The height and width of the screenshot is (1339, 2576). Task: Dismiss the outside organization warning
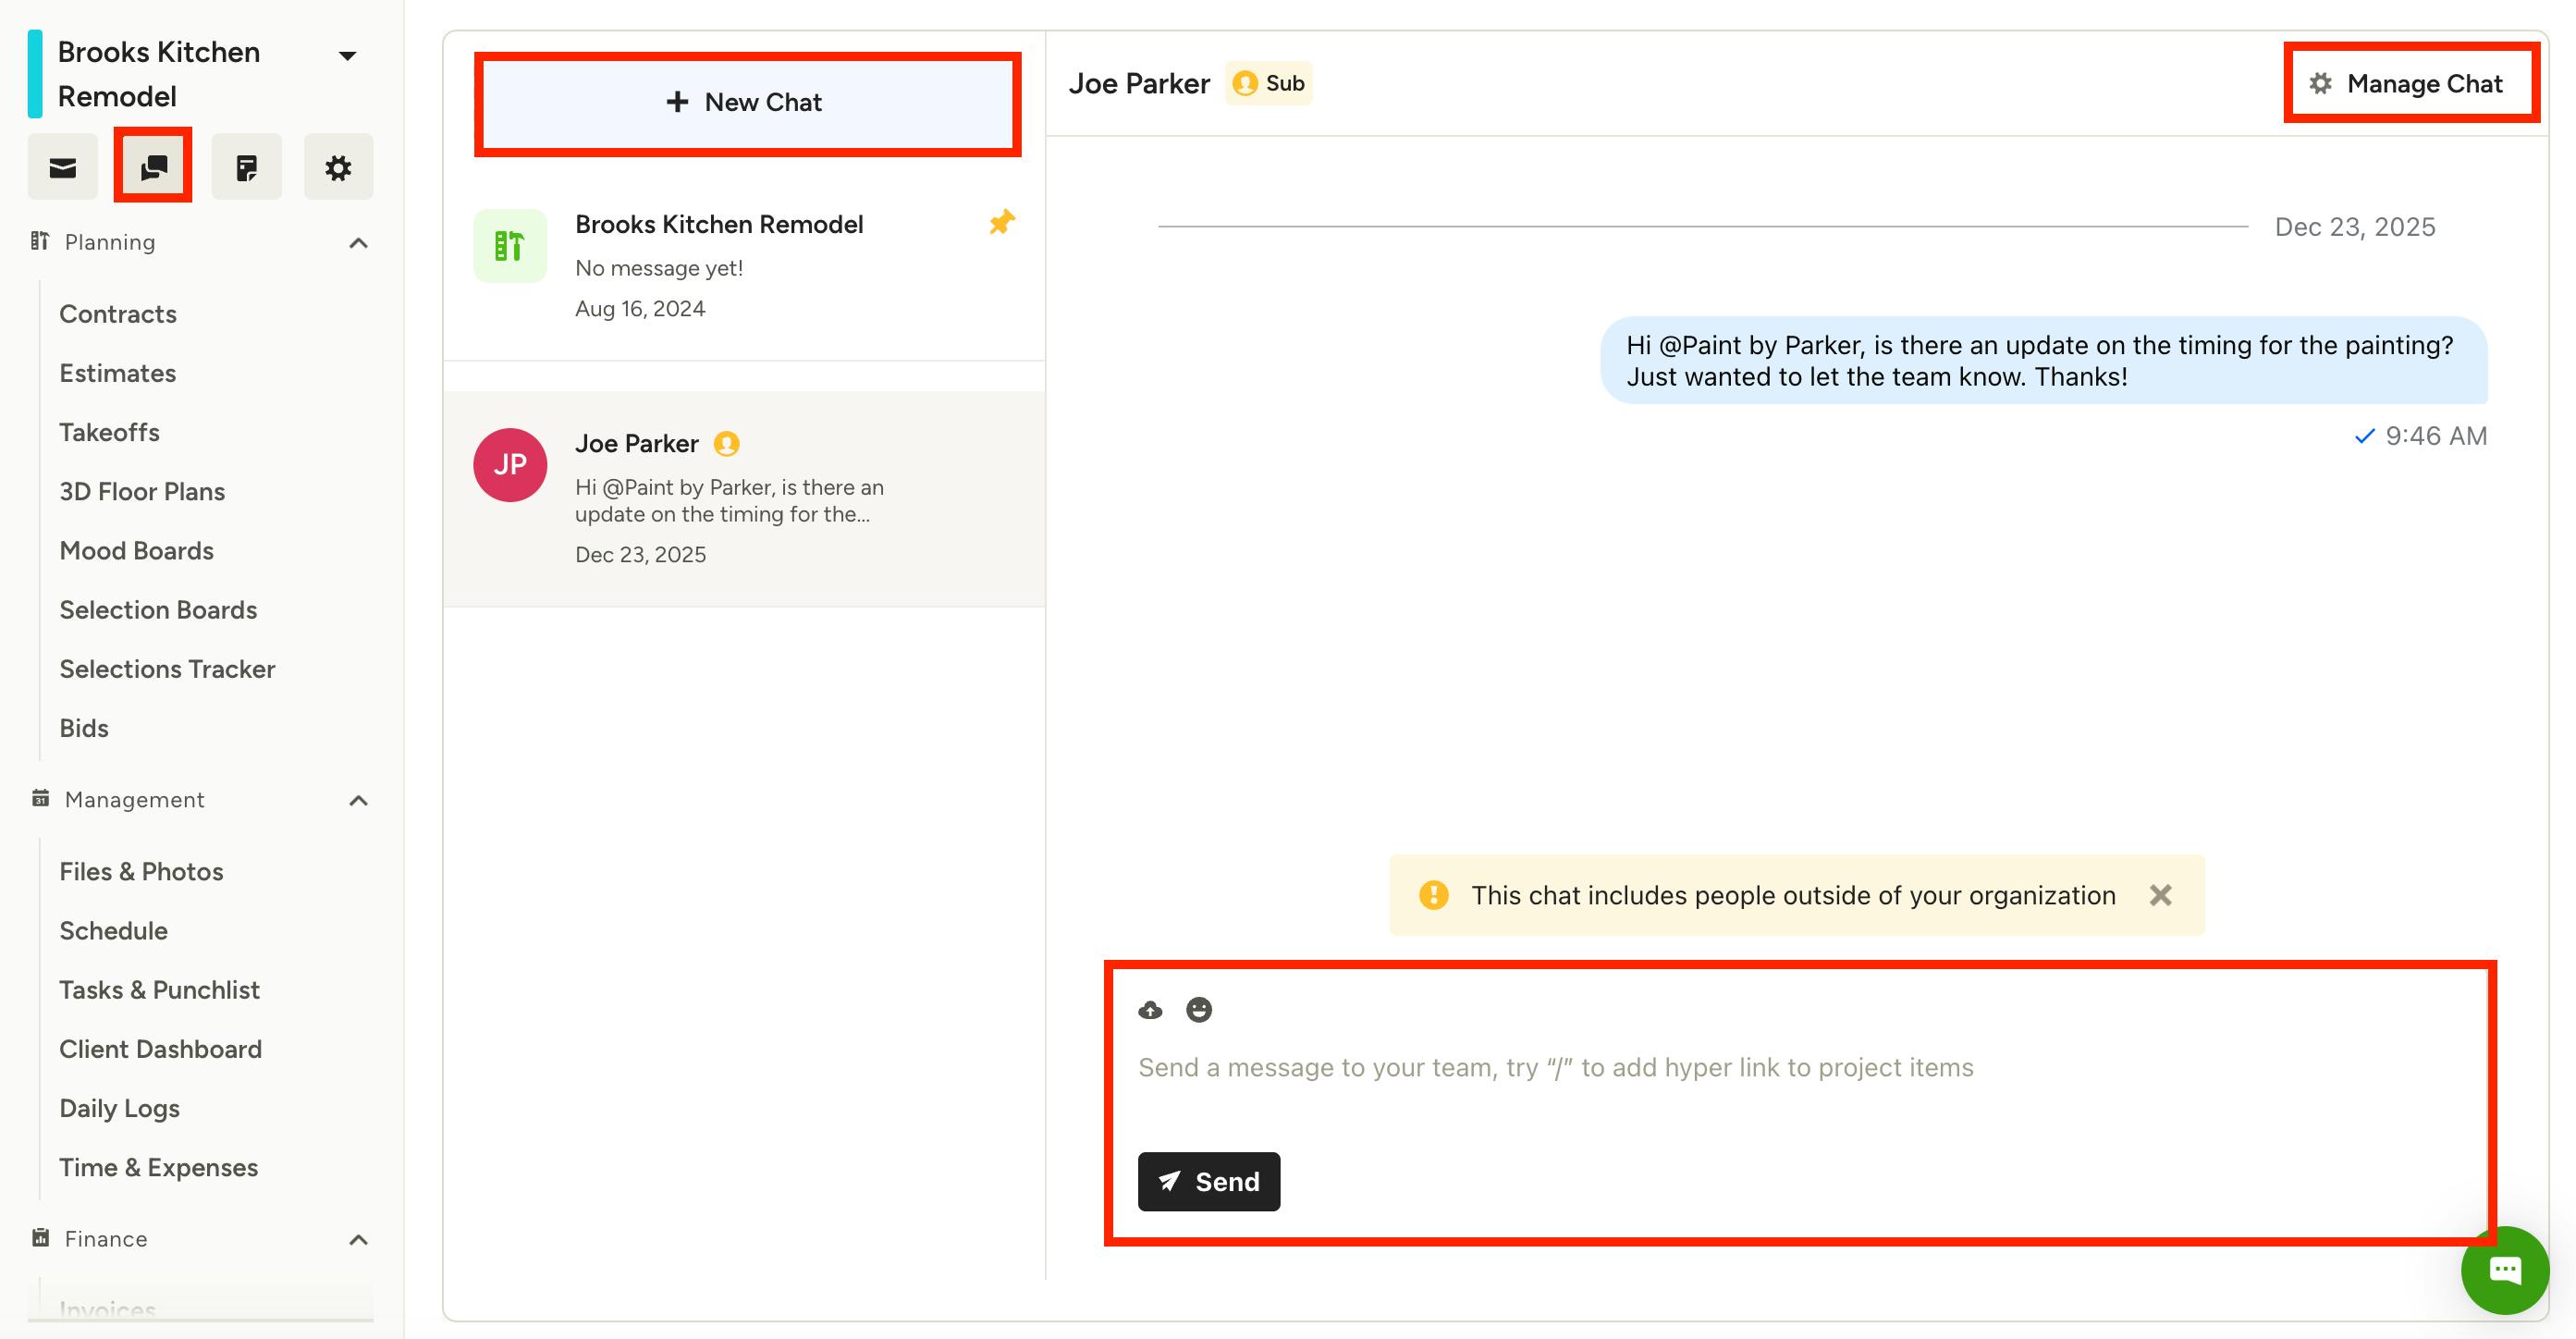click(2160, 895)
